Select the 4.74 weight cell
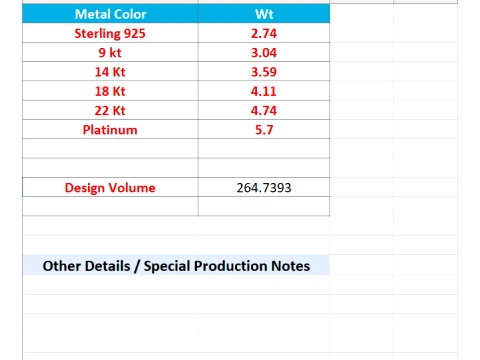The width and height of the screenshot is (480, 360). pyautogui.click(x=264, y=110)
